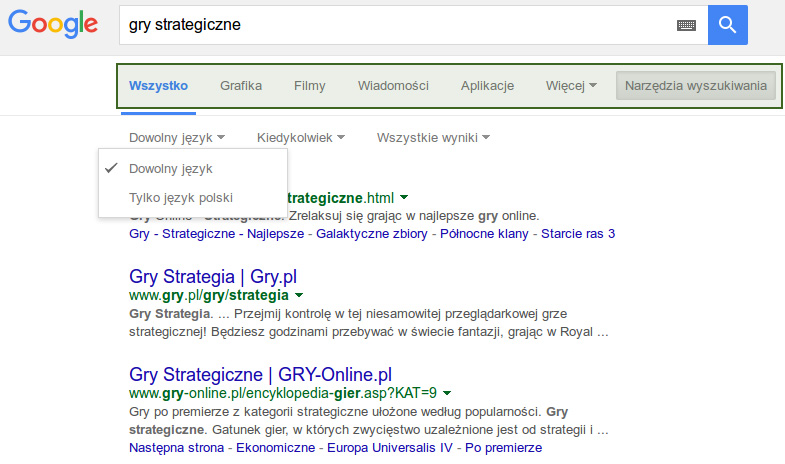Select the checked 'Dowolny język' option
The width and height of the screenshot is (785, 464).
(171, 169)
